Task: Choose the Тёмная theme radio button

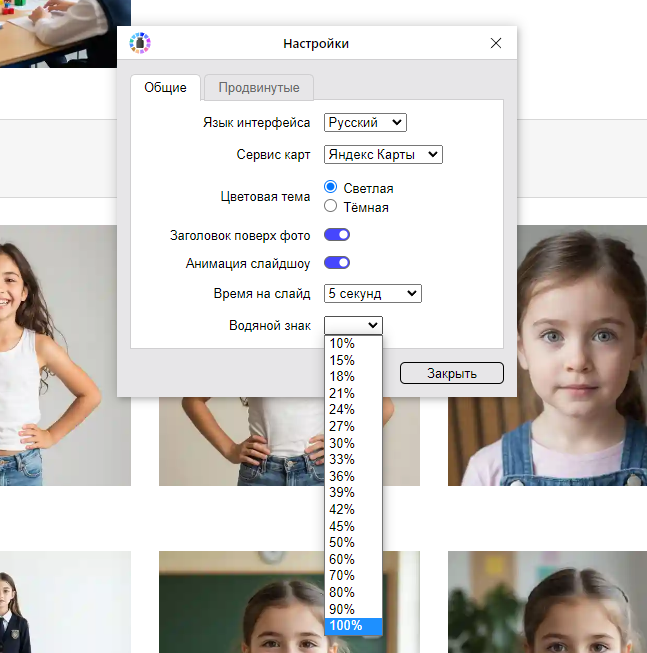Action: (331, 206)
